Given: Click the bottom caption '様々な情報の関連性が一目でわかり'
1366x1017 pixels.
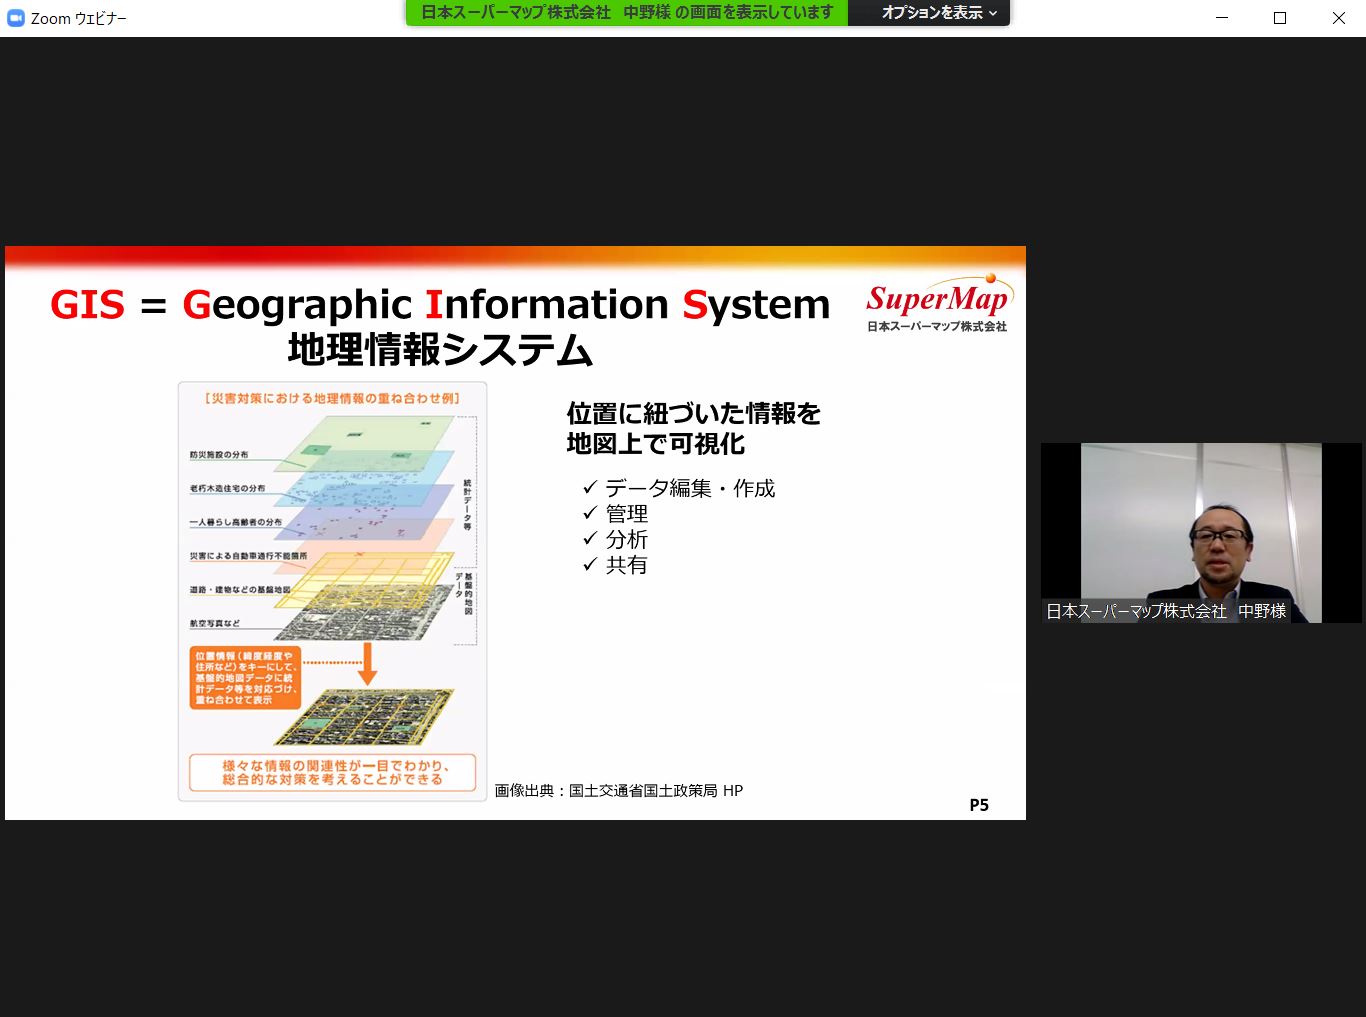Looking at the screenshot, I should coord(332,766).
